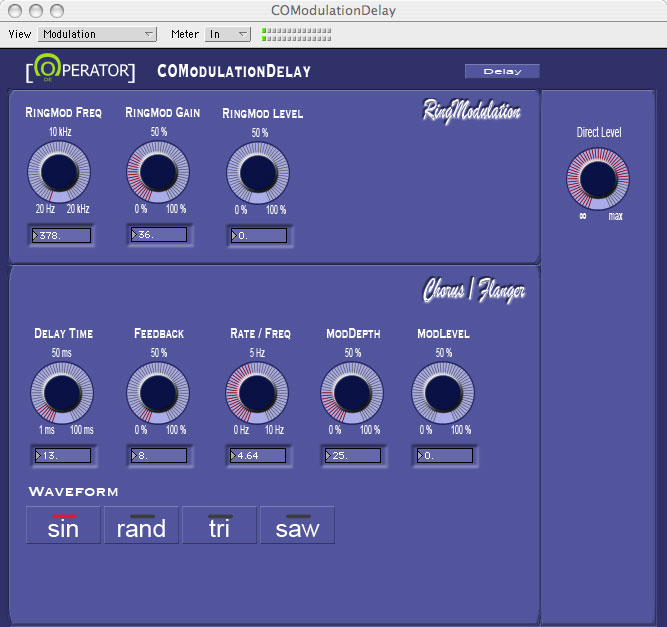Click the Direct Level knob
This screenshot has height=627, width=667.
598,179
